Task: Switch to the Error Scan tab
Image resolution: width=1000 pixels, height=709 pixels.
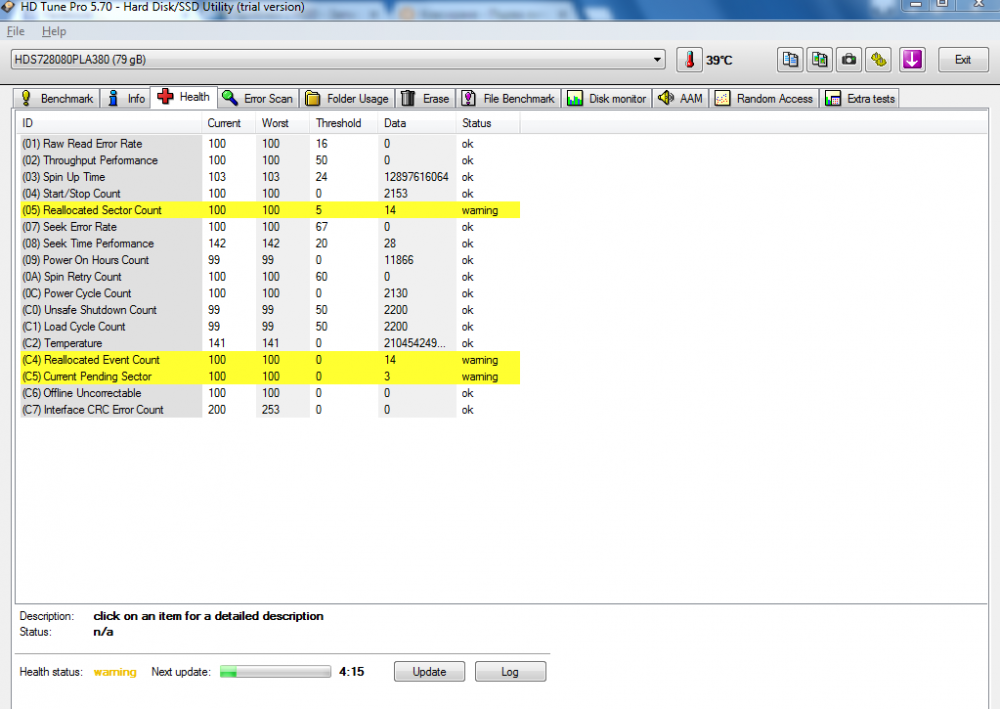Action: click(x=258, y=98)
